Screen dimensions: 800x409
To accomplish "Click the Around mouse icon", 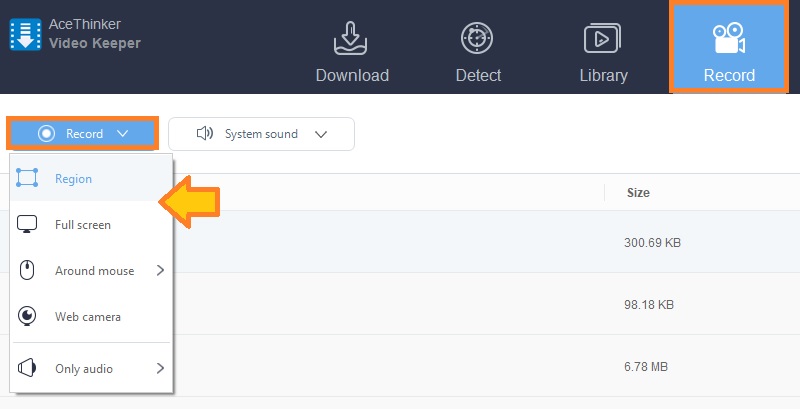I will click(x=28, y=271).
